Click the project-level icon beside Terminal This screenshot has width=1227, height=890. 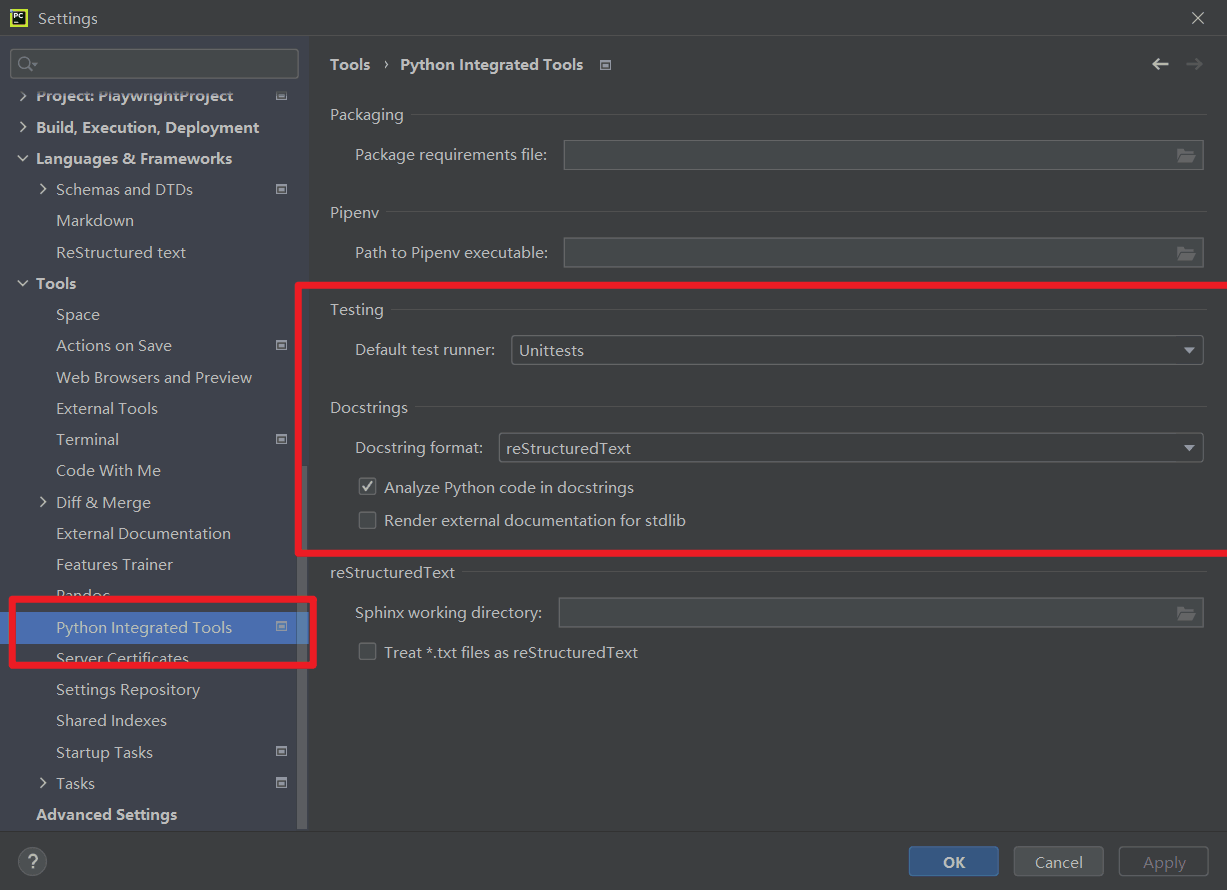click(x=281, y=439)
